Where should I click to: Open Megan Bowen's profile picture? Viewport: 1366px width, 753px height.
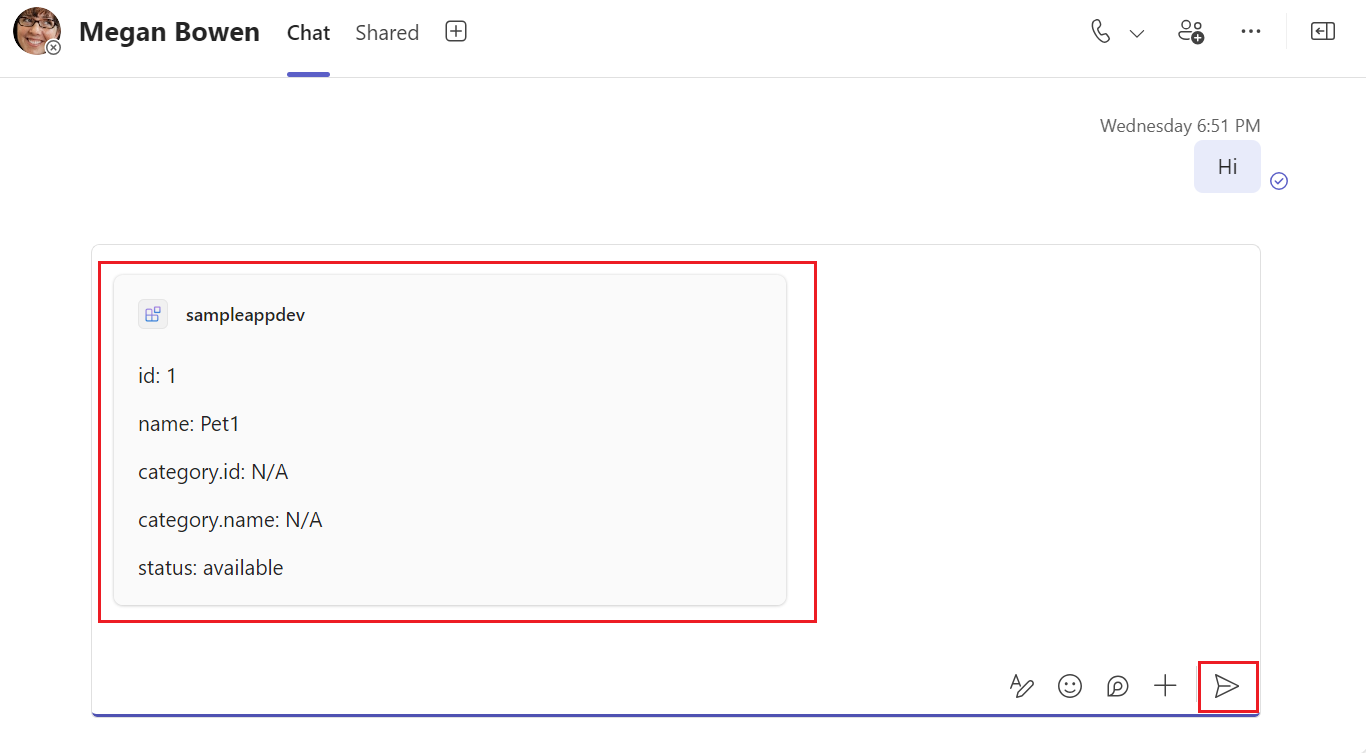[x=36, y=32]
